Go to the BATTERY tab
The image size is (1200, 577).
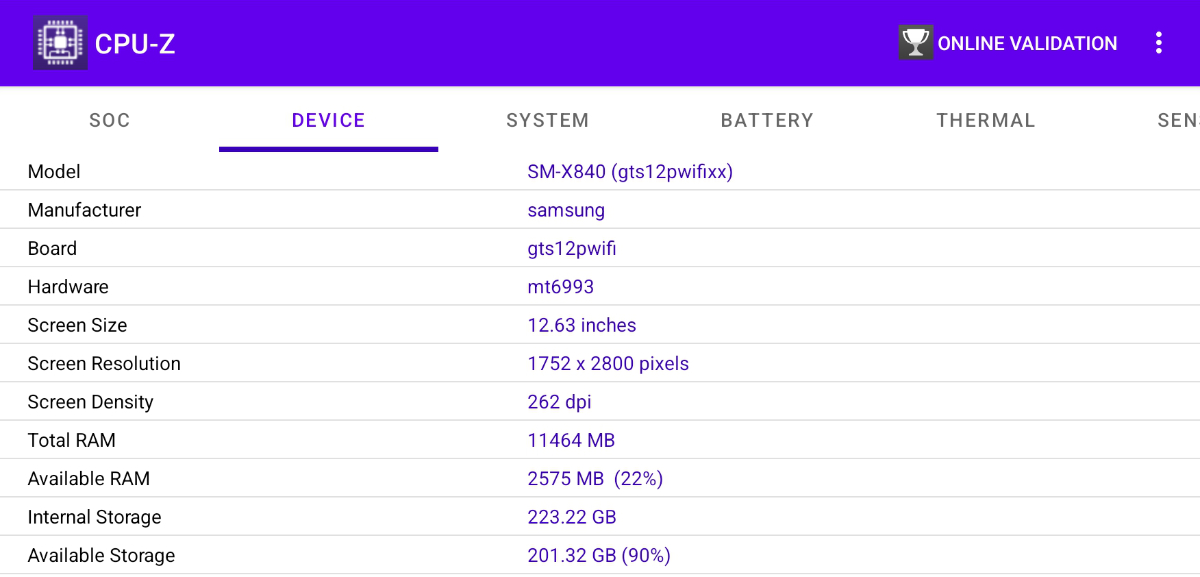(x=767, y=120)
